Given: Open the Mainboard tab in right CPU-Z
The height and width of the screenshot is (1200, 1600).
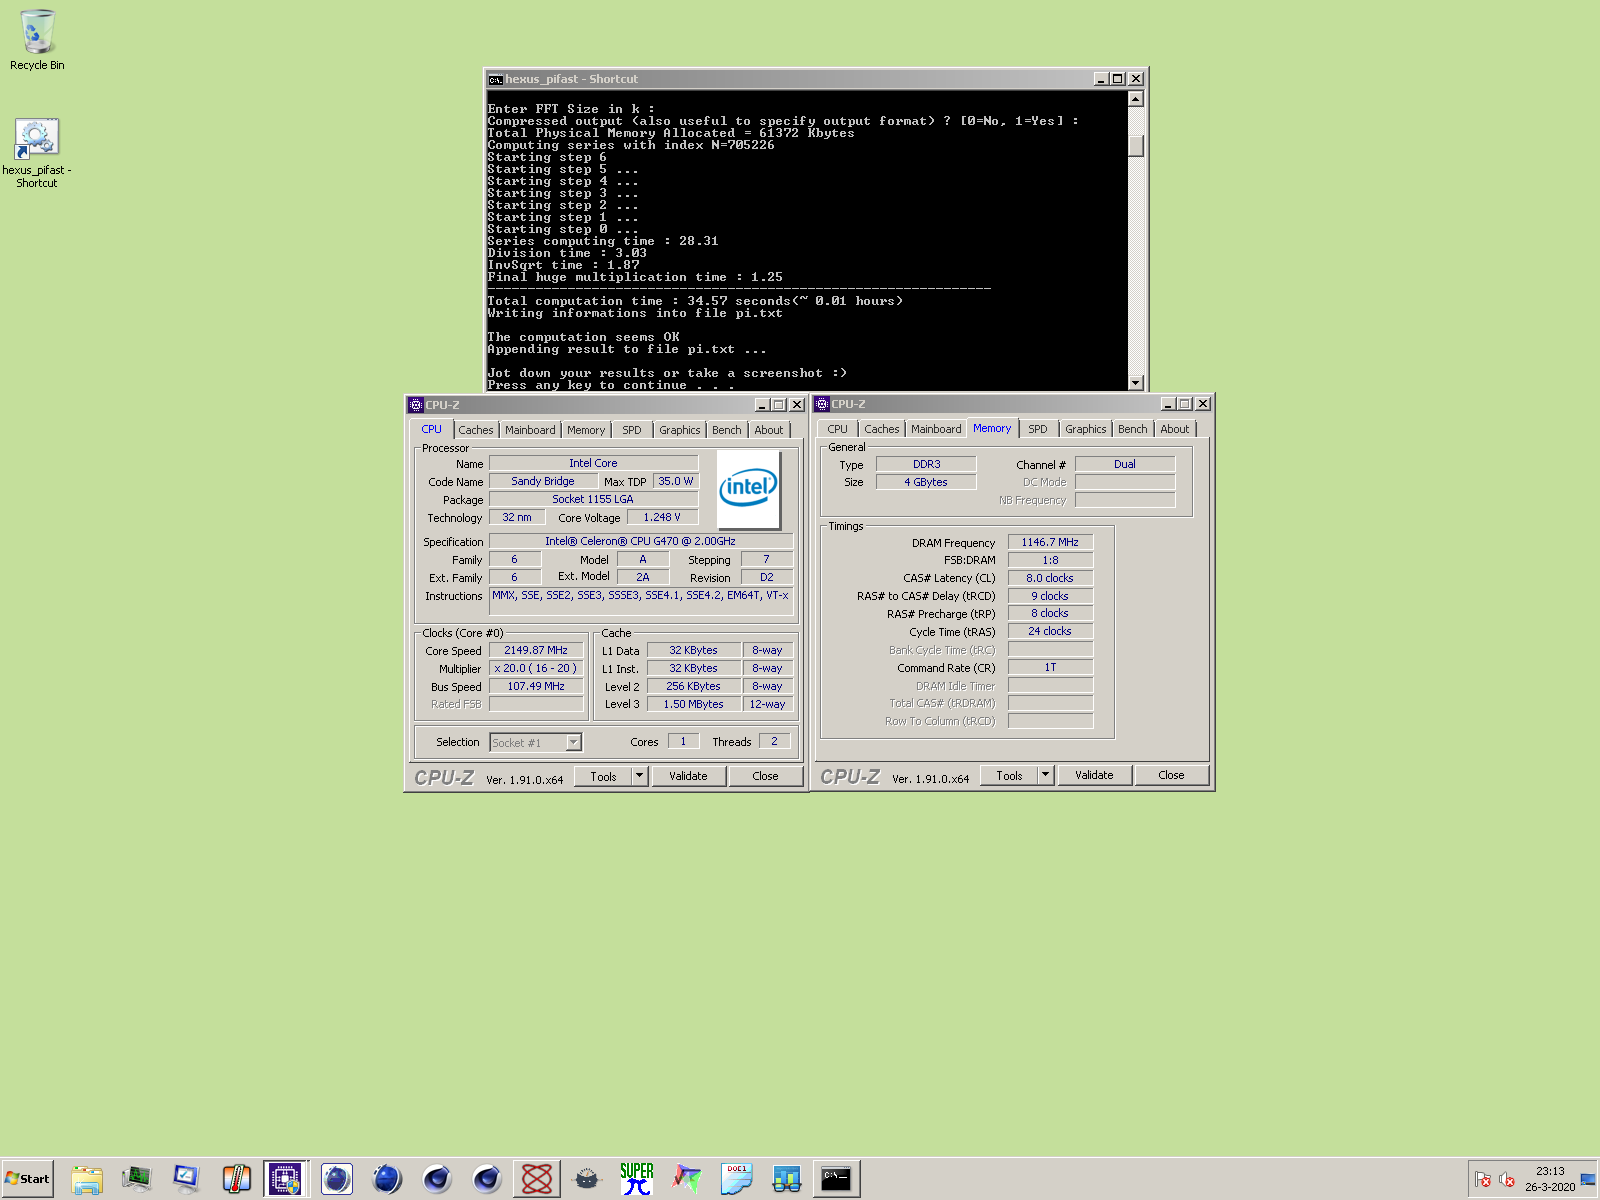Looking at the screenshot, I should 936,429.
